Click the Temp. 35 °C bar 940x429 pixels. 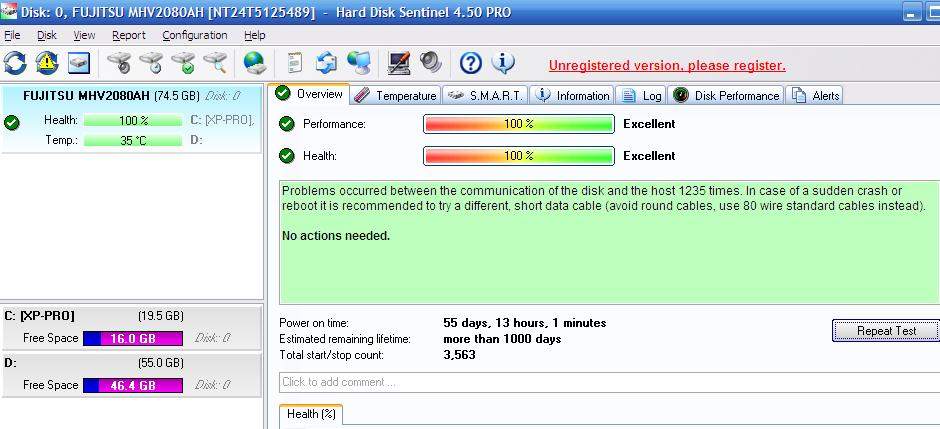[x=133, y=141]
